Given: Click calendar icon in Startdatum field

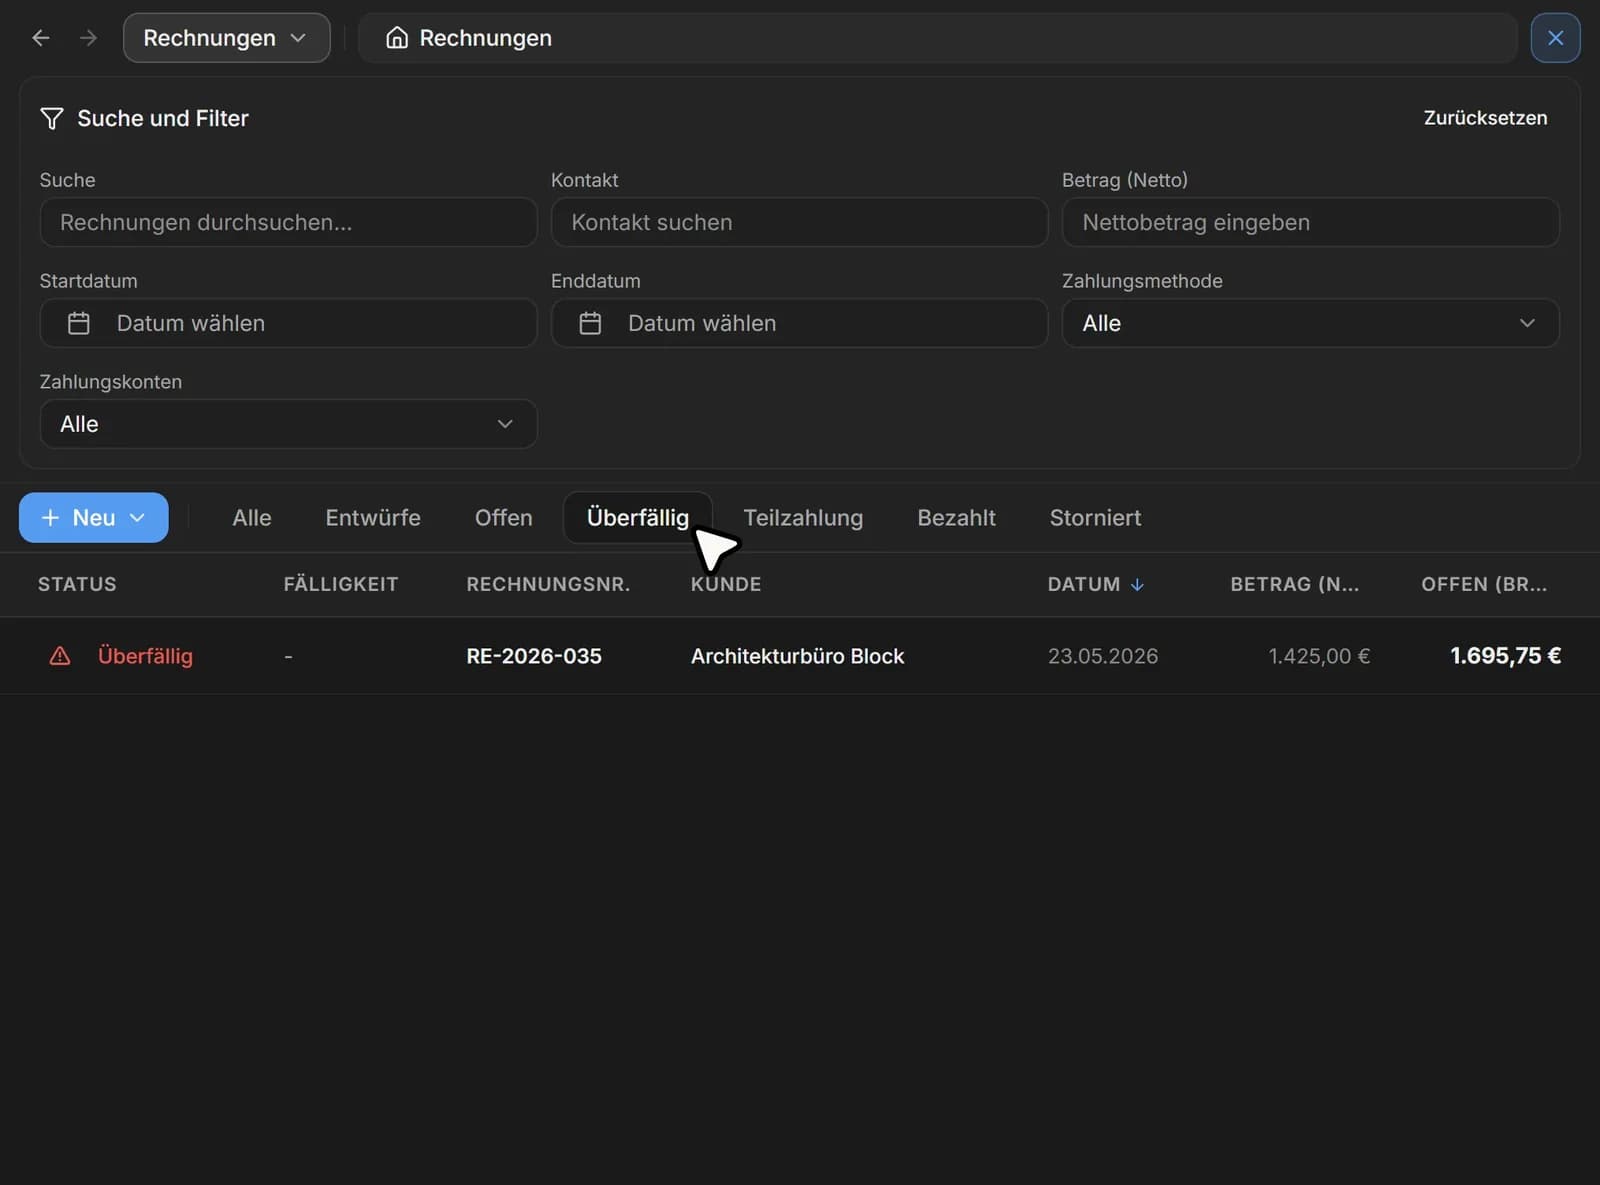Looking at the screenshot, I should click(79, 323).
